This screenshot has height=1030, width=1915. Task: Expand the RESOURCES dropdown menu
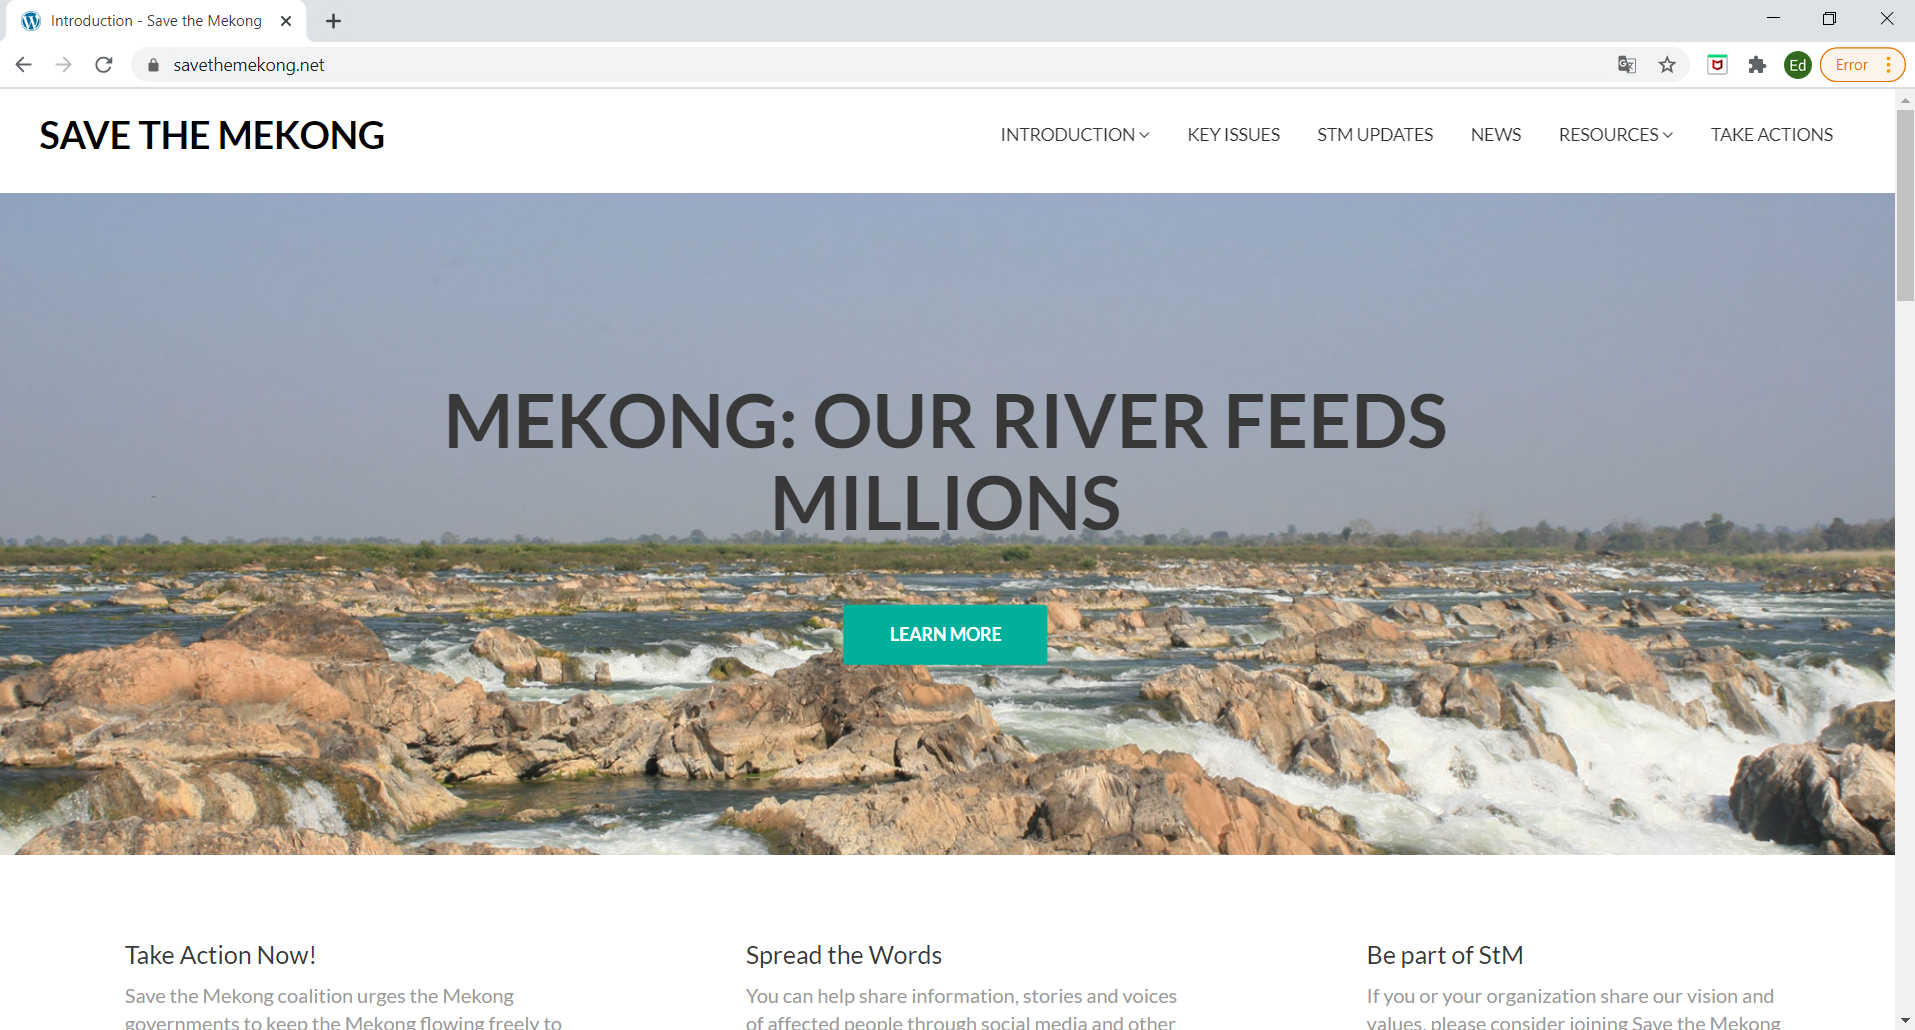[x=1615, y=135]
